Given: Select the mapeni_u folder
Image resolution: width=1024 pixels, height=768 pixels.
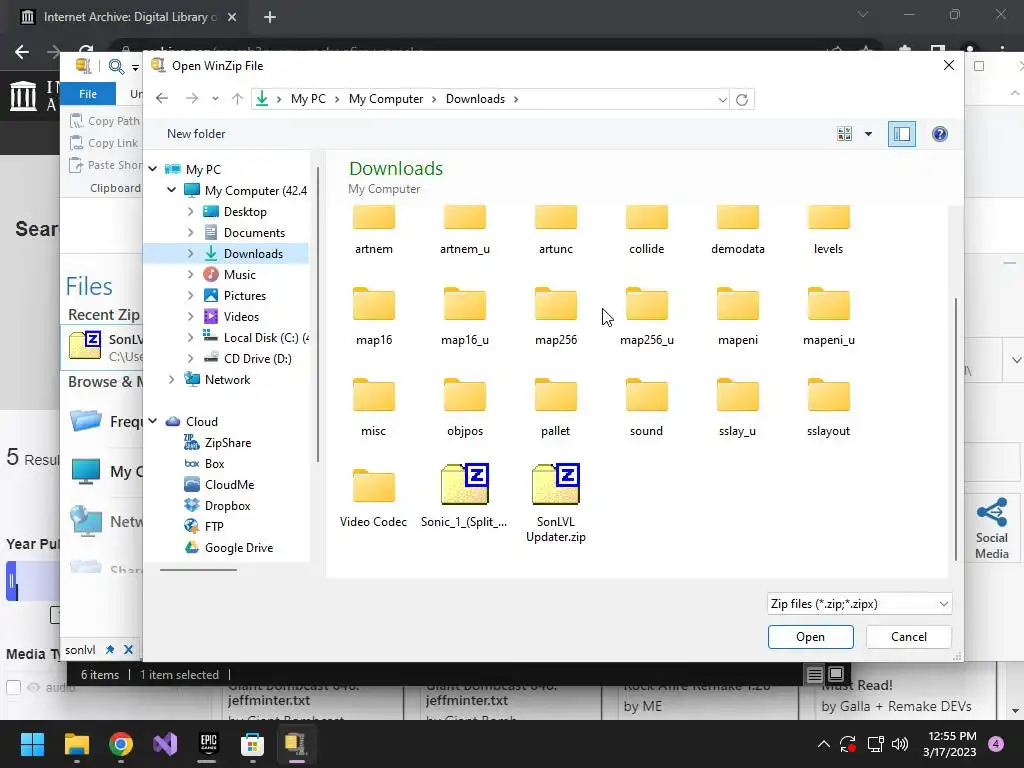Looking at the screenshot, I should coord(829,317).
